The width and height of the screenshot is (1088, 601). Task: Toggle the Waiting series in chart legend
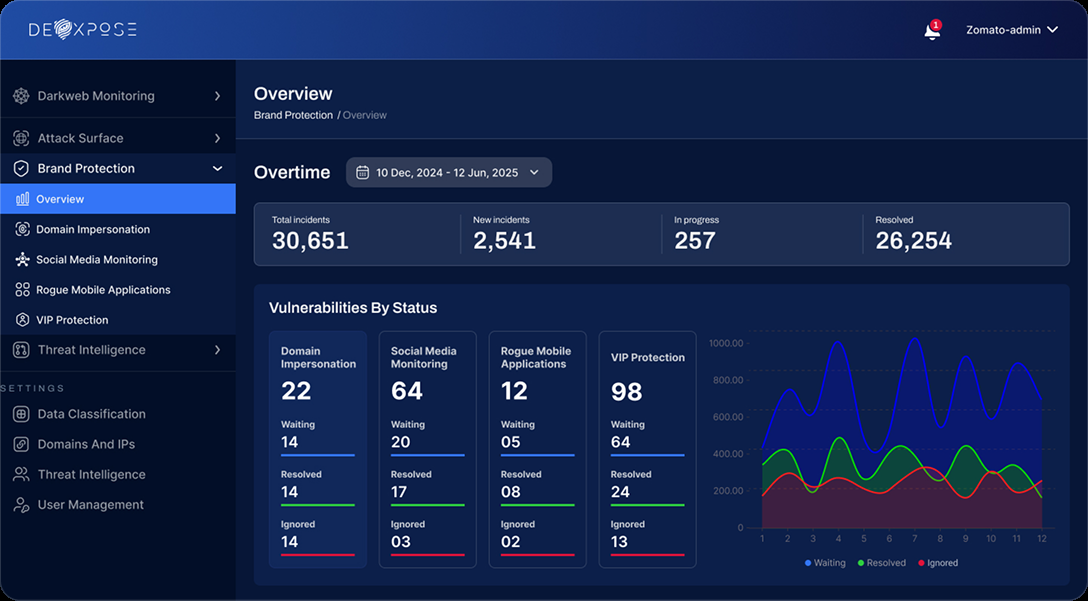pos(825,563)
